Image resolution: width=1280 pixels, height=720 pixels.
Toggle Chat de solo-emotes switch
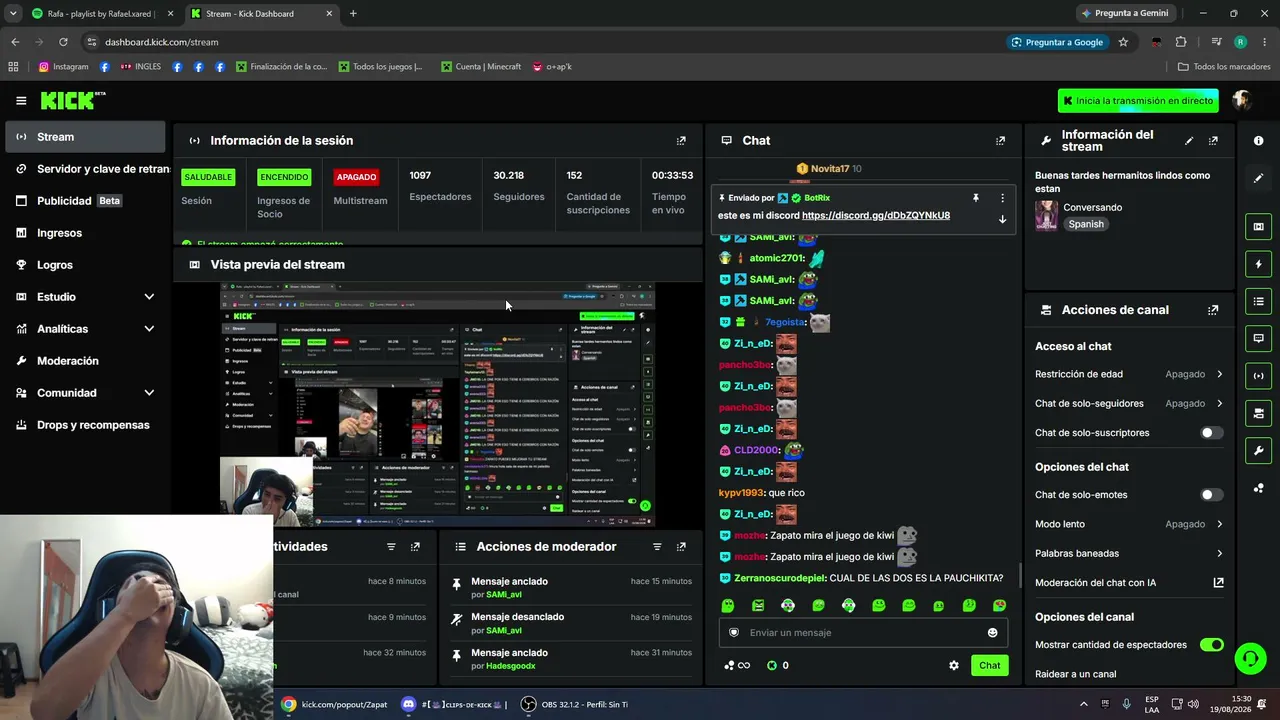pos(1211,495)
